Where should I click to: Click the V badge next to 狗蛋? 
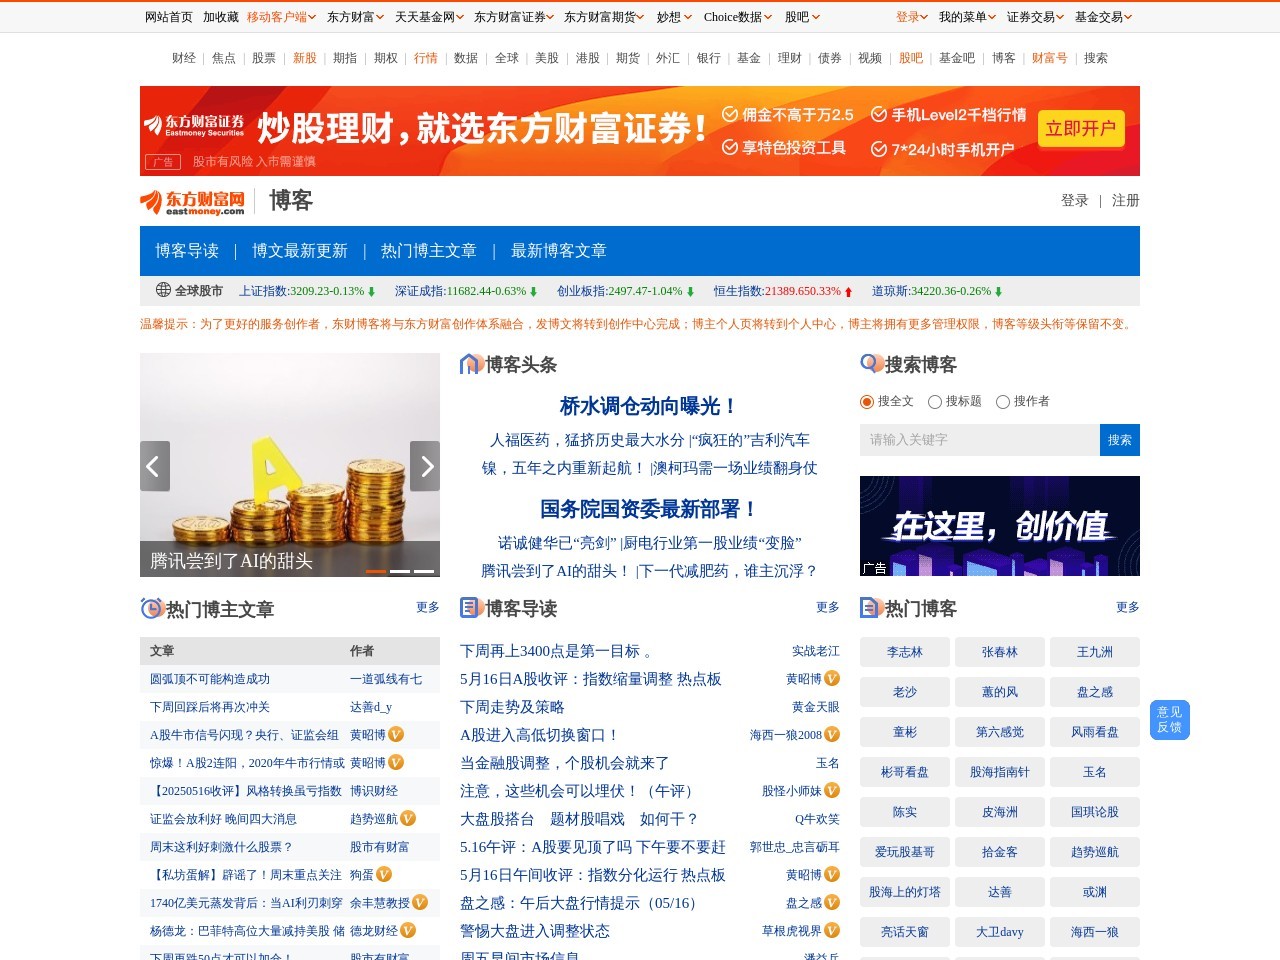pos(384,874)
